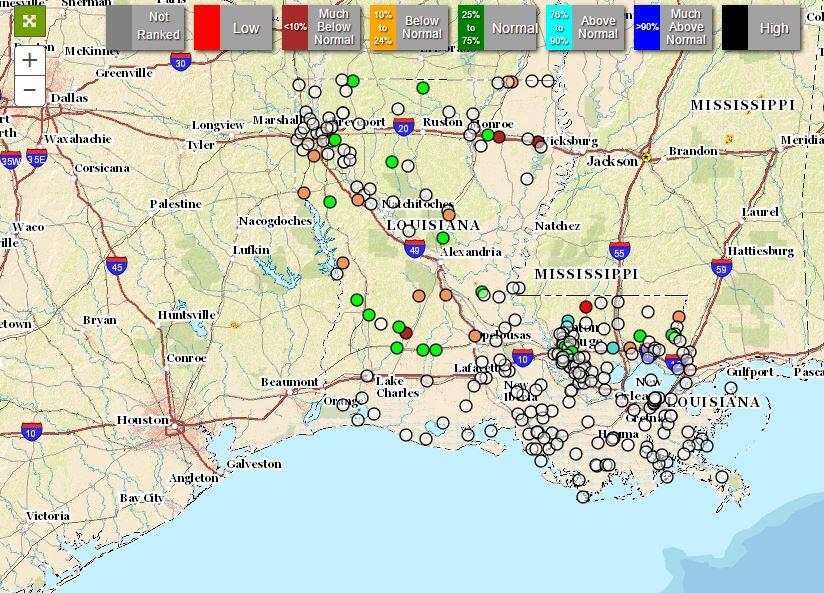Select the red Low gauge marker near Vicksburg

(x=538, y=142)
